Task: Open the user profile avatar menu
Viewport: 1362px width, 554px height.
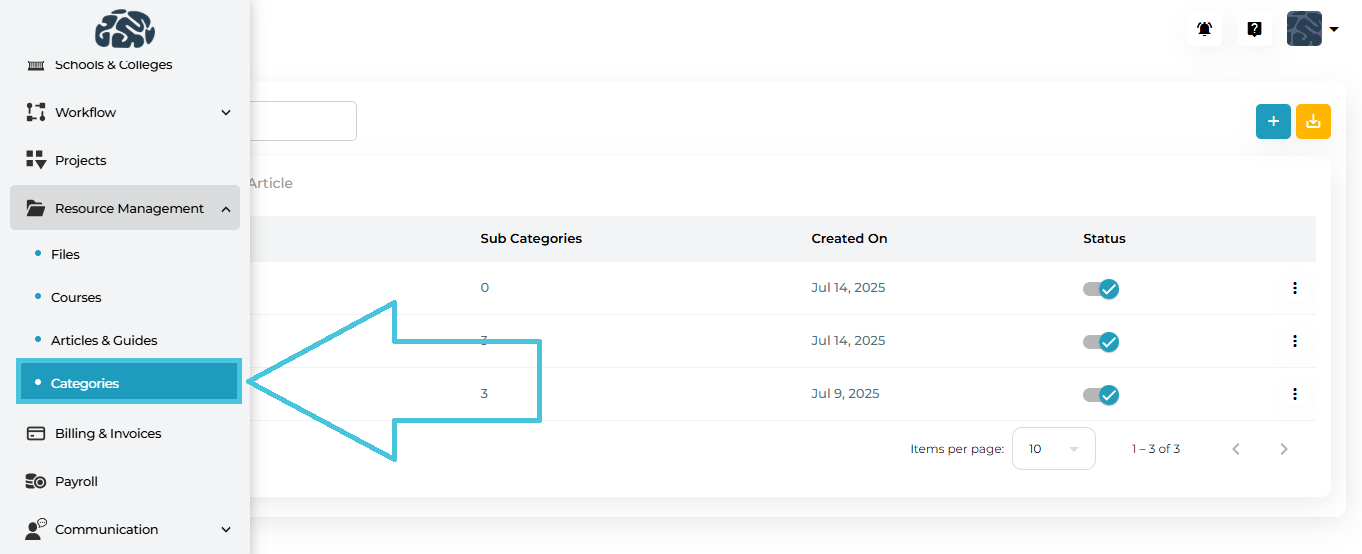Action: pyautogui.click(x=1311, y=29)
